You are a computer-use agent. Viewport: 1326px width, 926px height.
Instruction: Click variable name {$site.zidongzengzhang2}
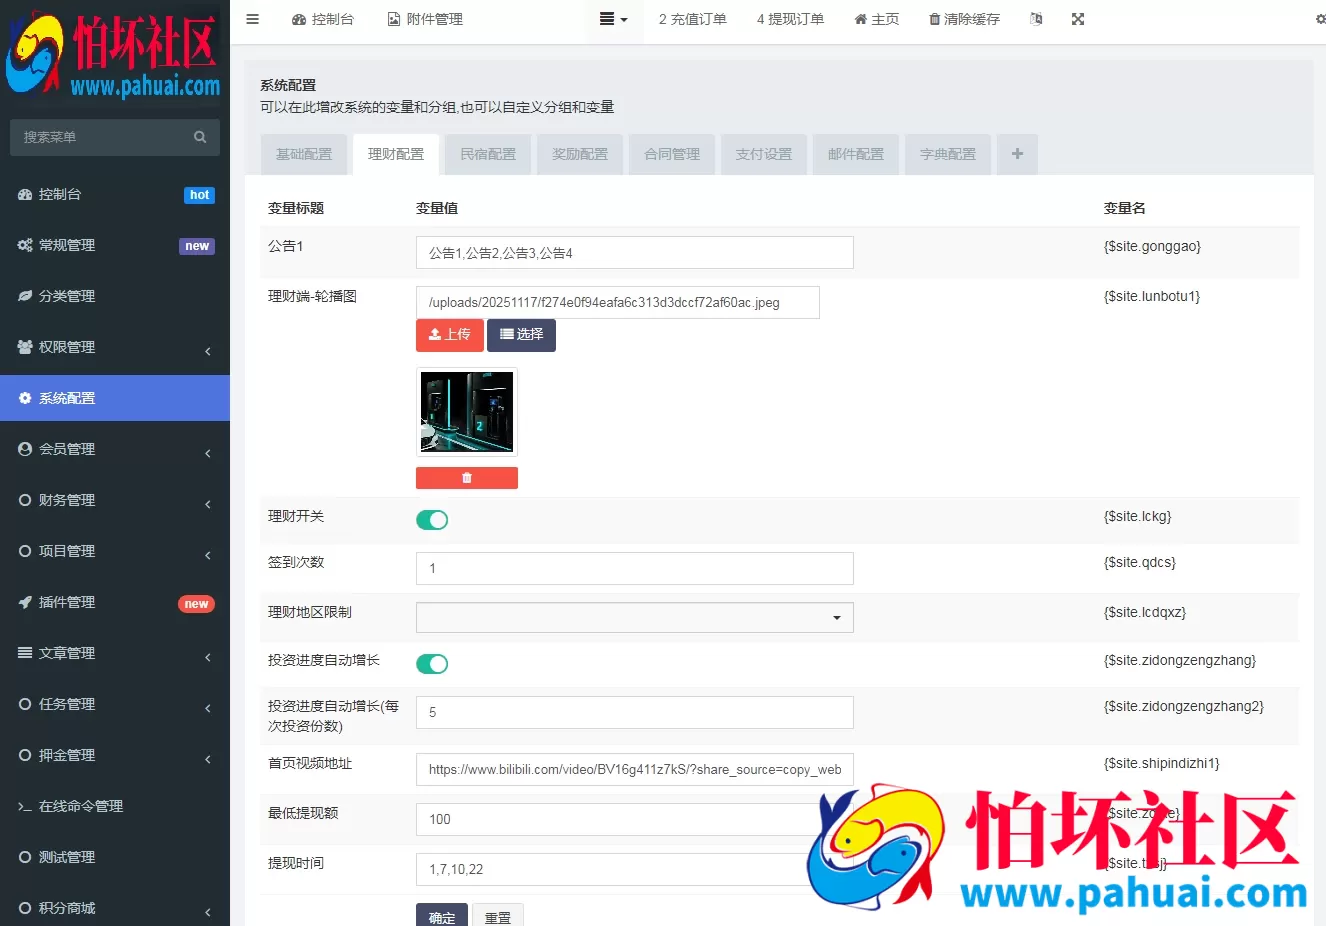(1184, 706)
